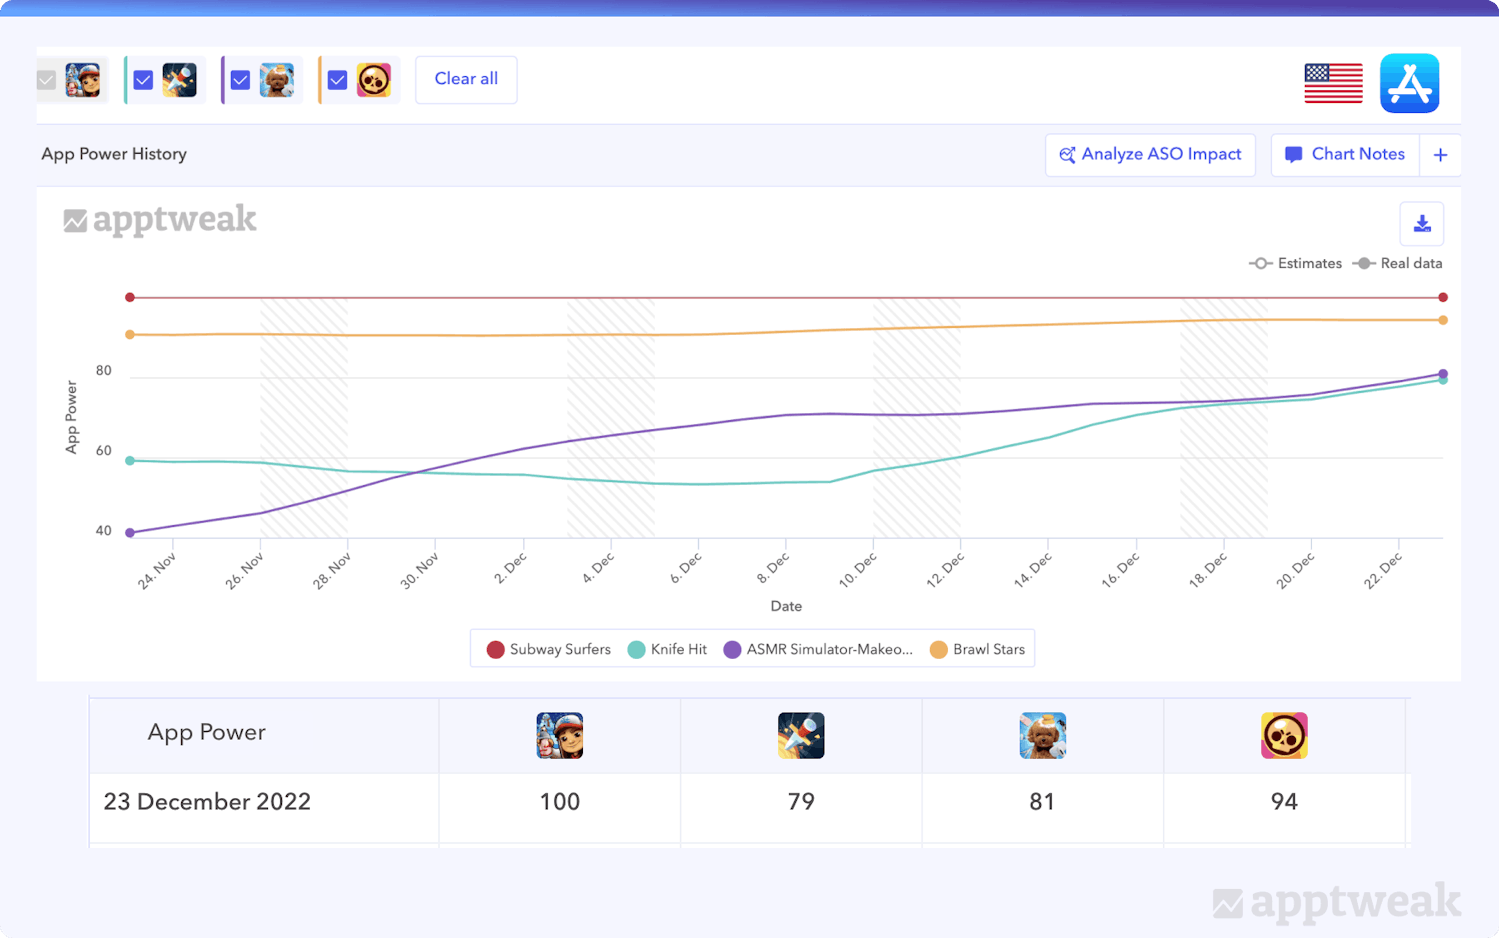This screenshot has width=1499, height=938.
Task: Click the ASMR Simulator endpoint on chart
Action: coord(1442,374)
